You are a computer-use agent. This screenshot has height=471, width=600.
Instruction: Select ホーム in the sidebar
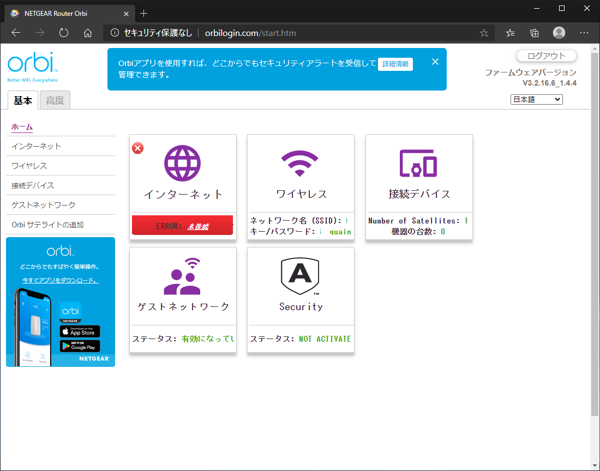[22, 127]
